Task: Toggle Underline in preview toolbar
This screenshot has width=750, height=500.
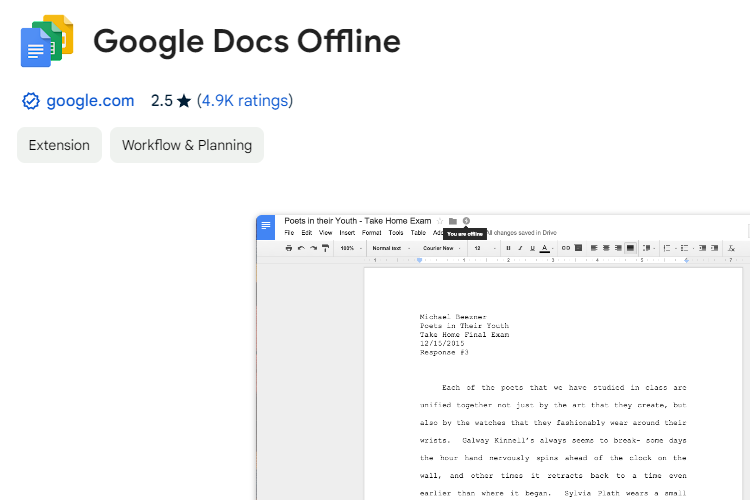Action: pos(532,248)
